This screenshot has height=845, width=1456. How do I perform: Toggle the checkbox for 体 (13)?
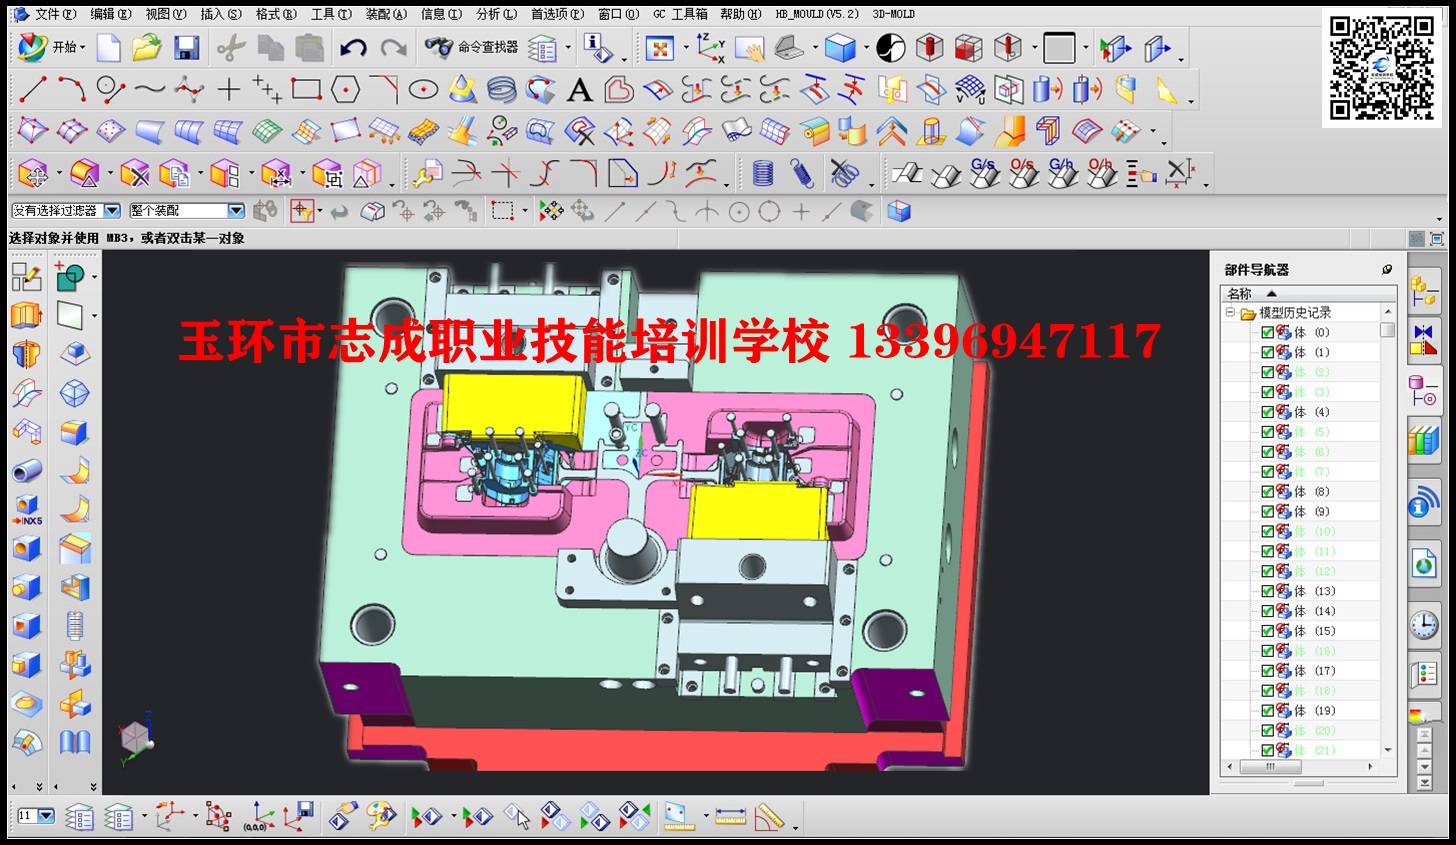pyautogui.click(x=1267, y=591)
